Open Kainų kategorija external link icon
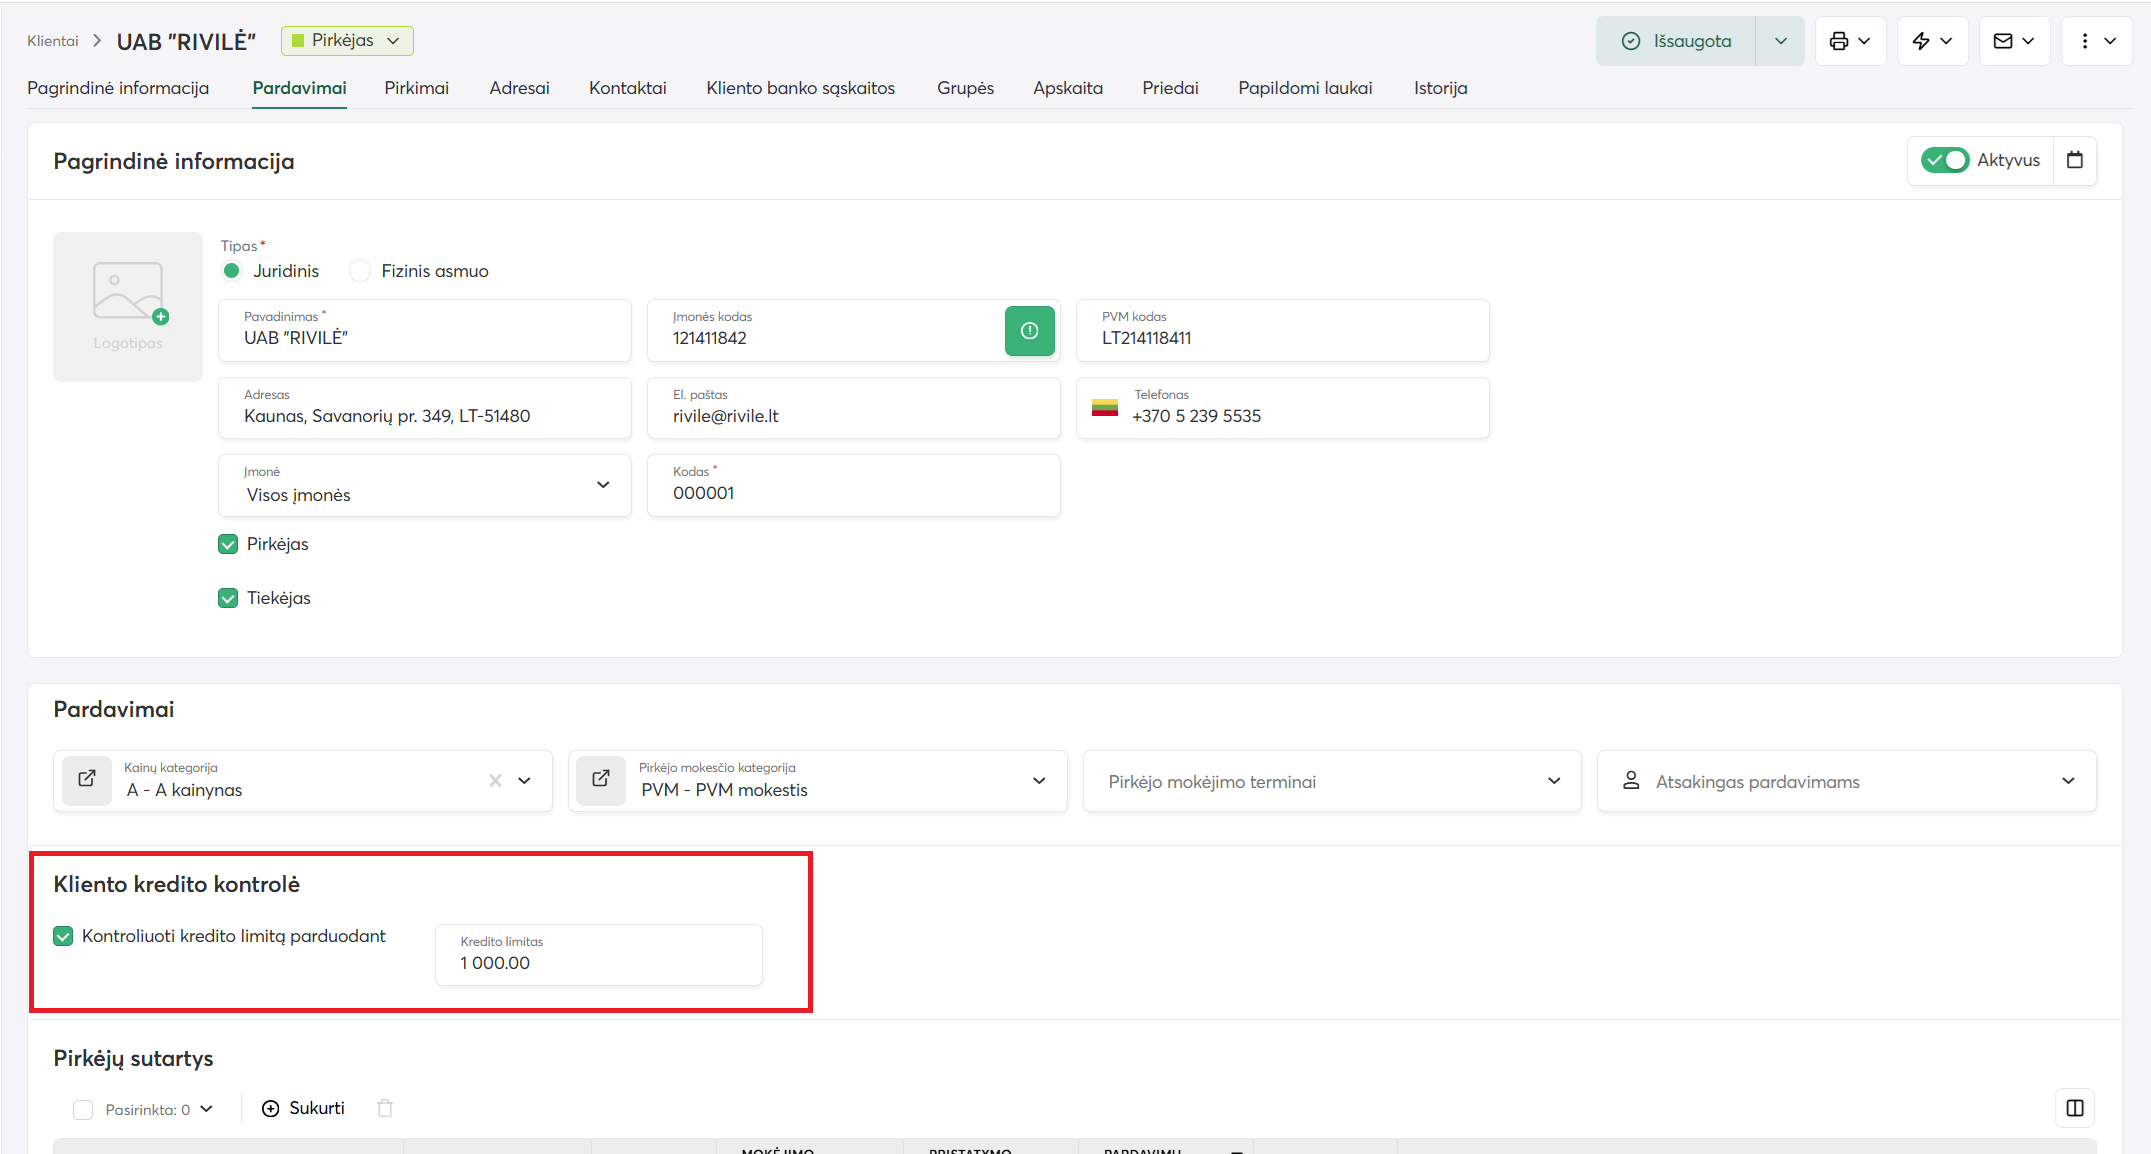This screenshot has height=1154, width=2151. [87, 780]
